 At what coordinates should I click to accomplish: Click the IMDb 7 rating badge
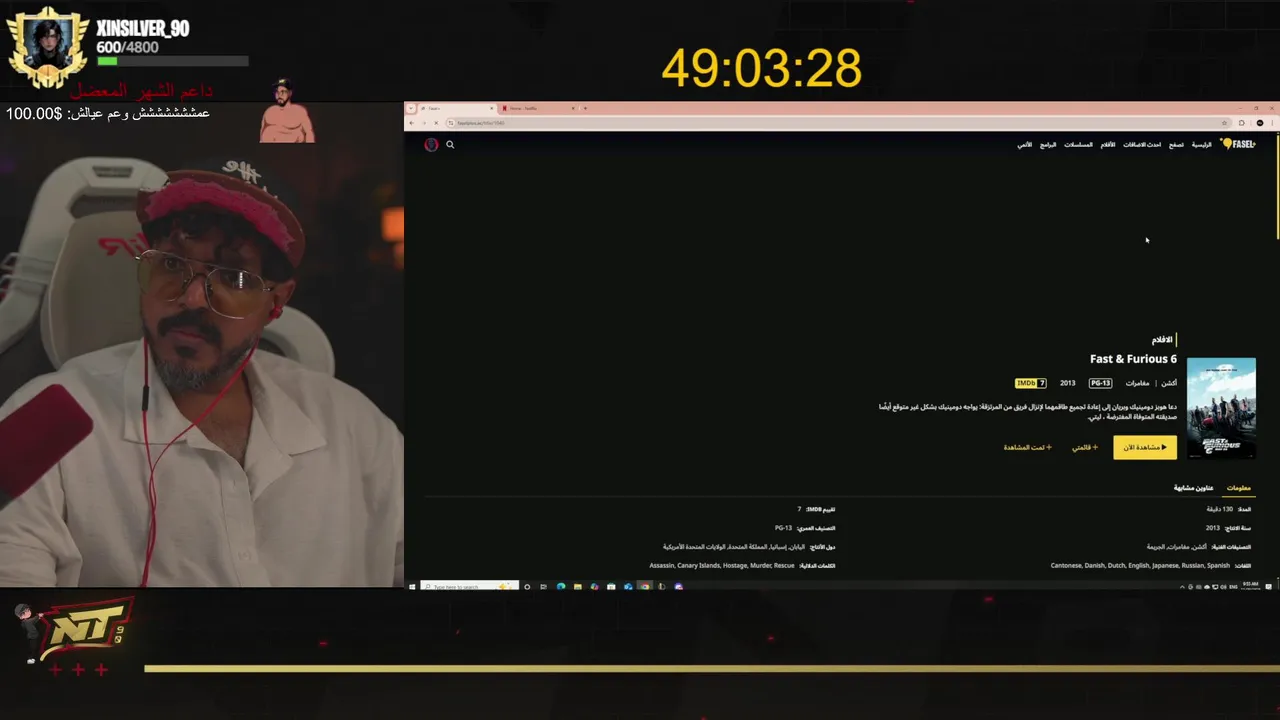point(1030,383)
